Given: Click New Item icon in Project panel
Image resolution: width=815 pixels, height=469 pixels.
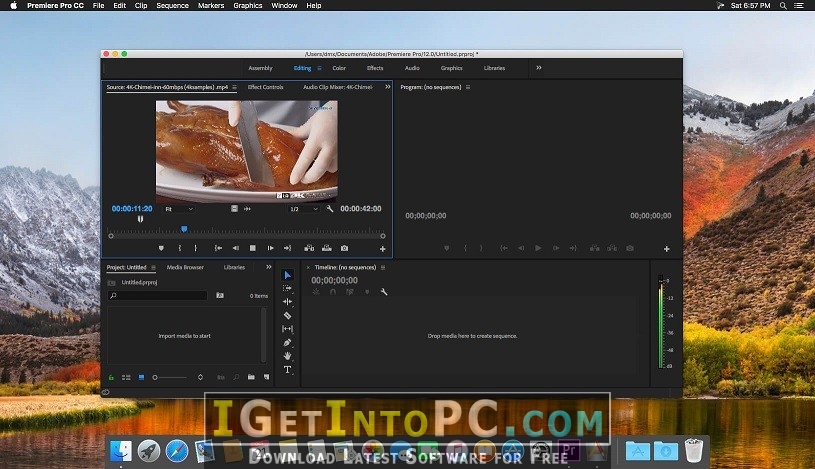Looking at the screenshot, I should pyautogui.click(x=267, y=377).
